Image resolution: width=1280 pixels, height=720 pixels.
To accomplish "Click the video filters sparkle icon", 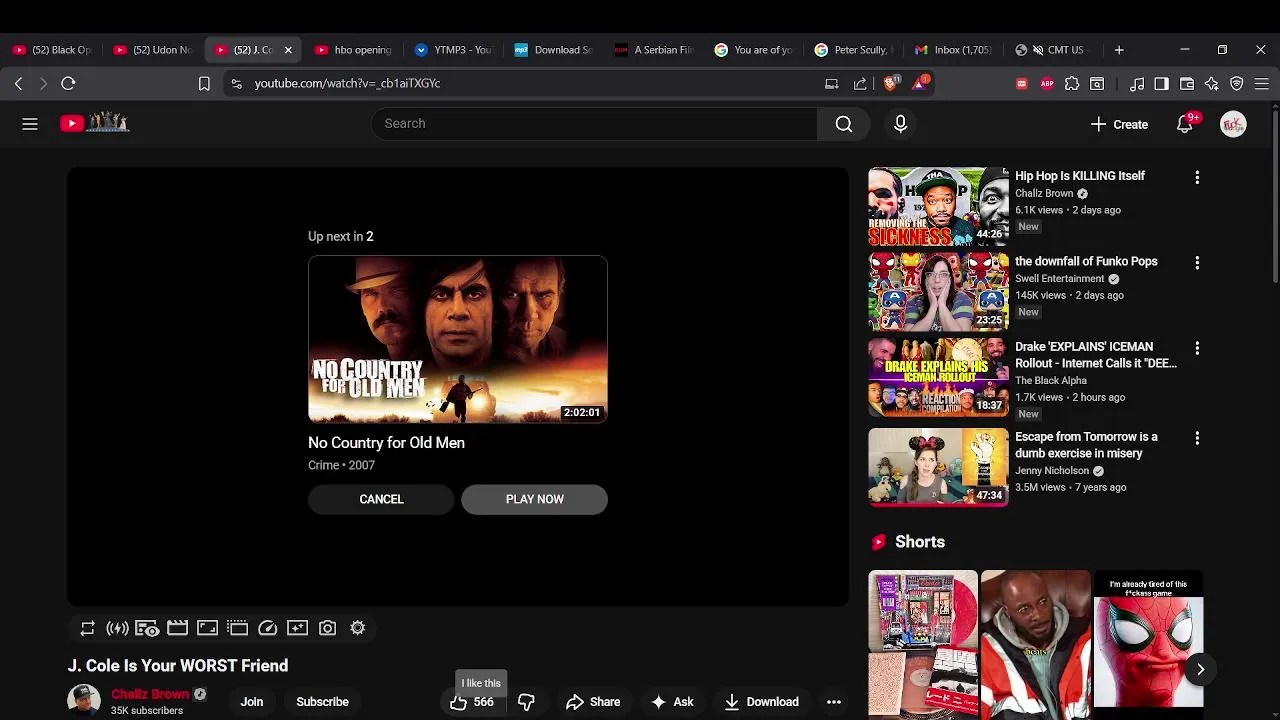I will click(x=297, y=628).
